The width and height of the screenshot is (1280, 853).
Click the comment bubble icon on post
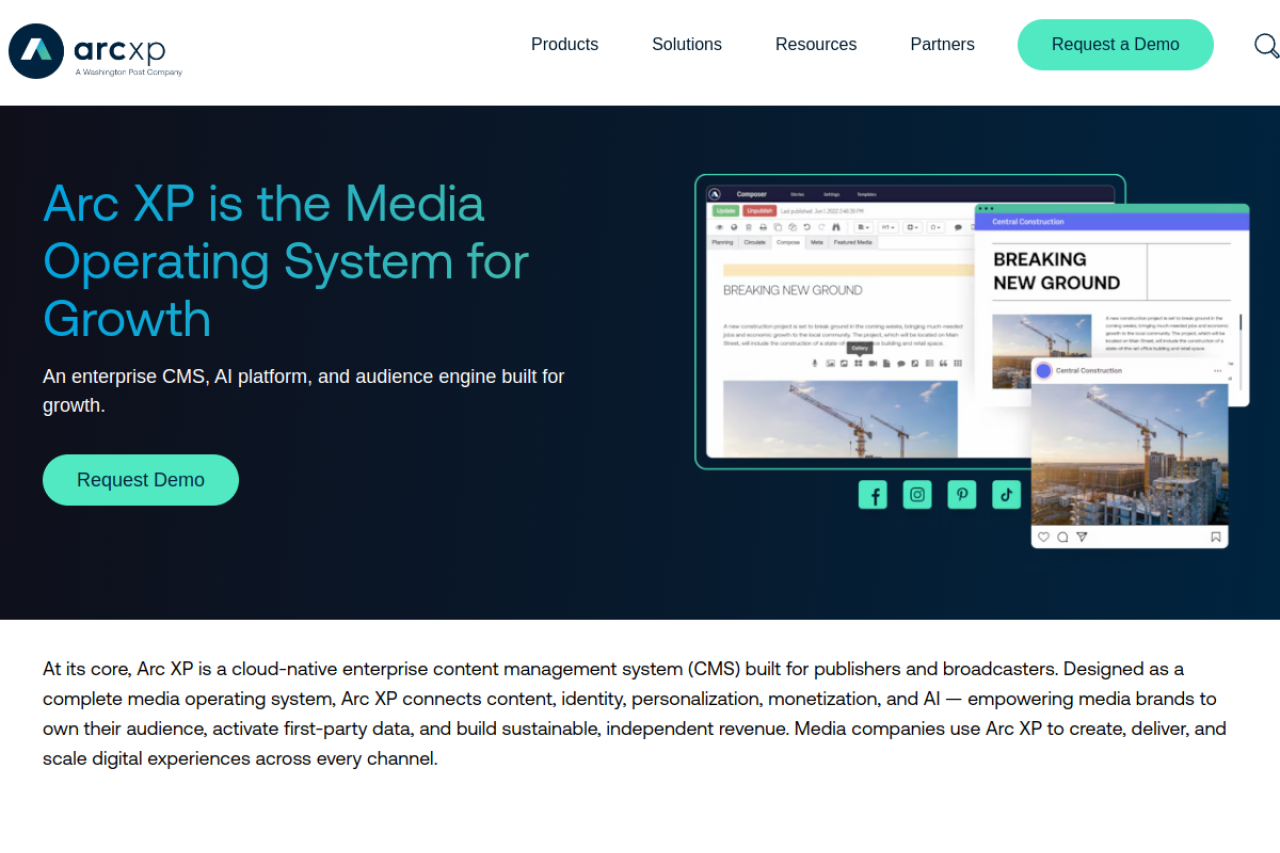[x=1062, y=537]
